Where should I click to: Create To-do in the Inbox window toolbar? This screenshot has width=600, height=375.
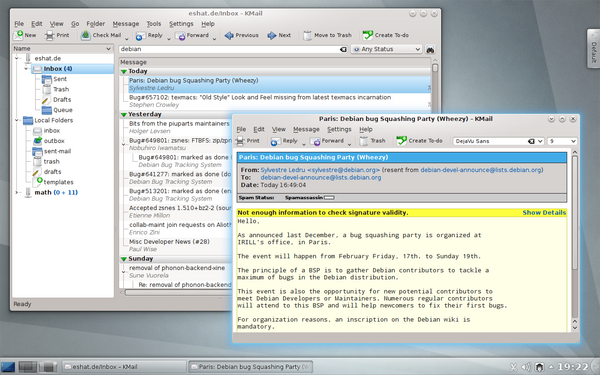pyautogui.click(x=386, y=35)
